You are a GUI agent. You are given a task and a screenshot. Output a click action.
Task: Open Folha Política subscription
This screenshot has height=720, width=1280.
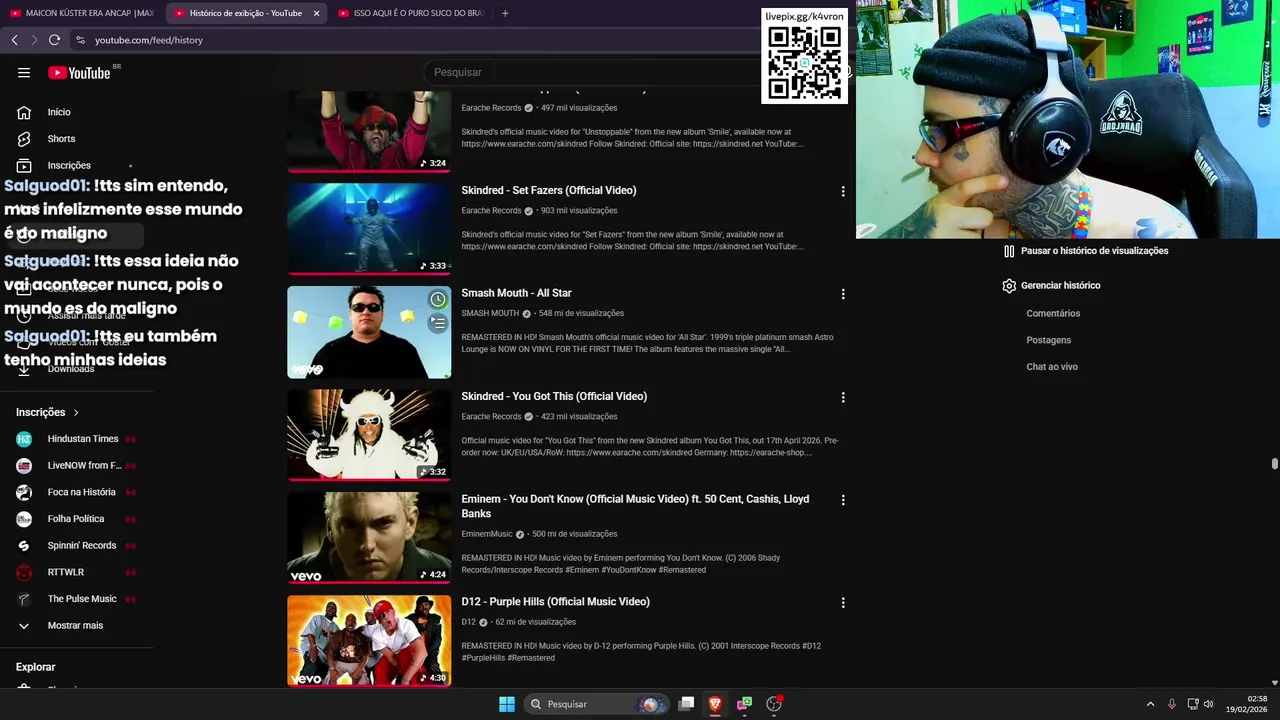pyautogui.click(x=76, y=519)
